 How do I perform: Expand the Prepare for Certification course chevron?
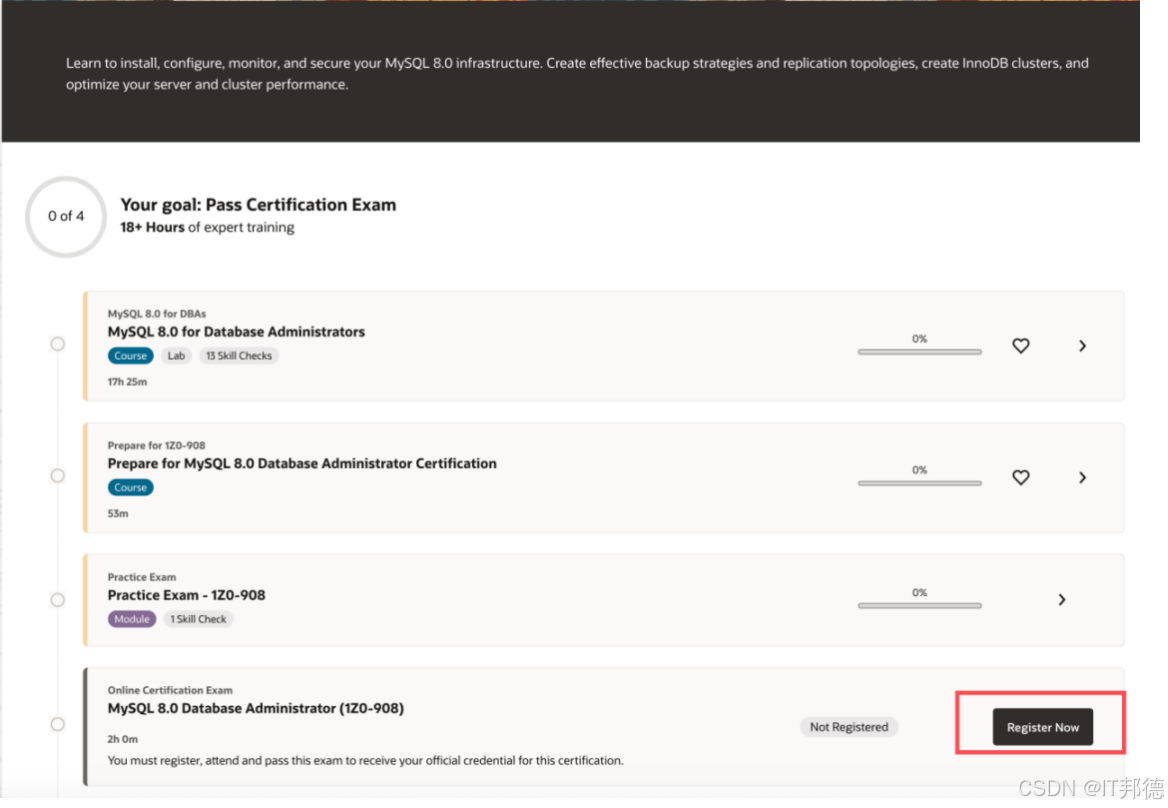1082,478
